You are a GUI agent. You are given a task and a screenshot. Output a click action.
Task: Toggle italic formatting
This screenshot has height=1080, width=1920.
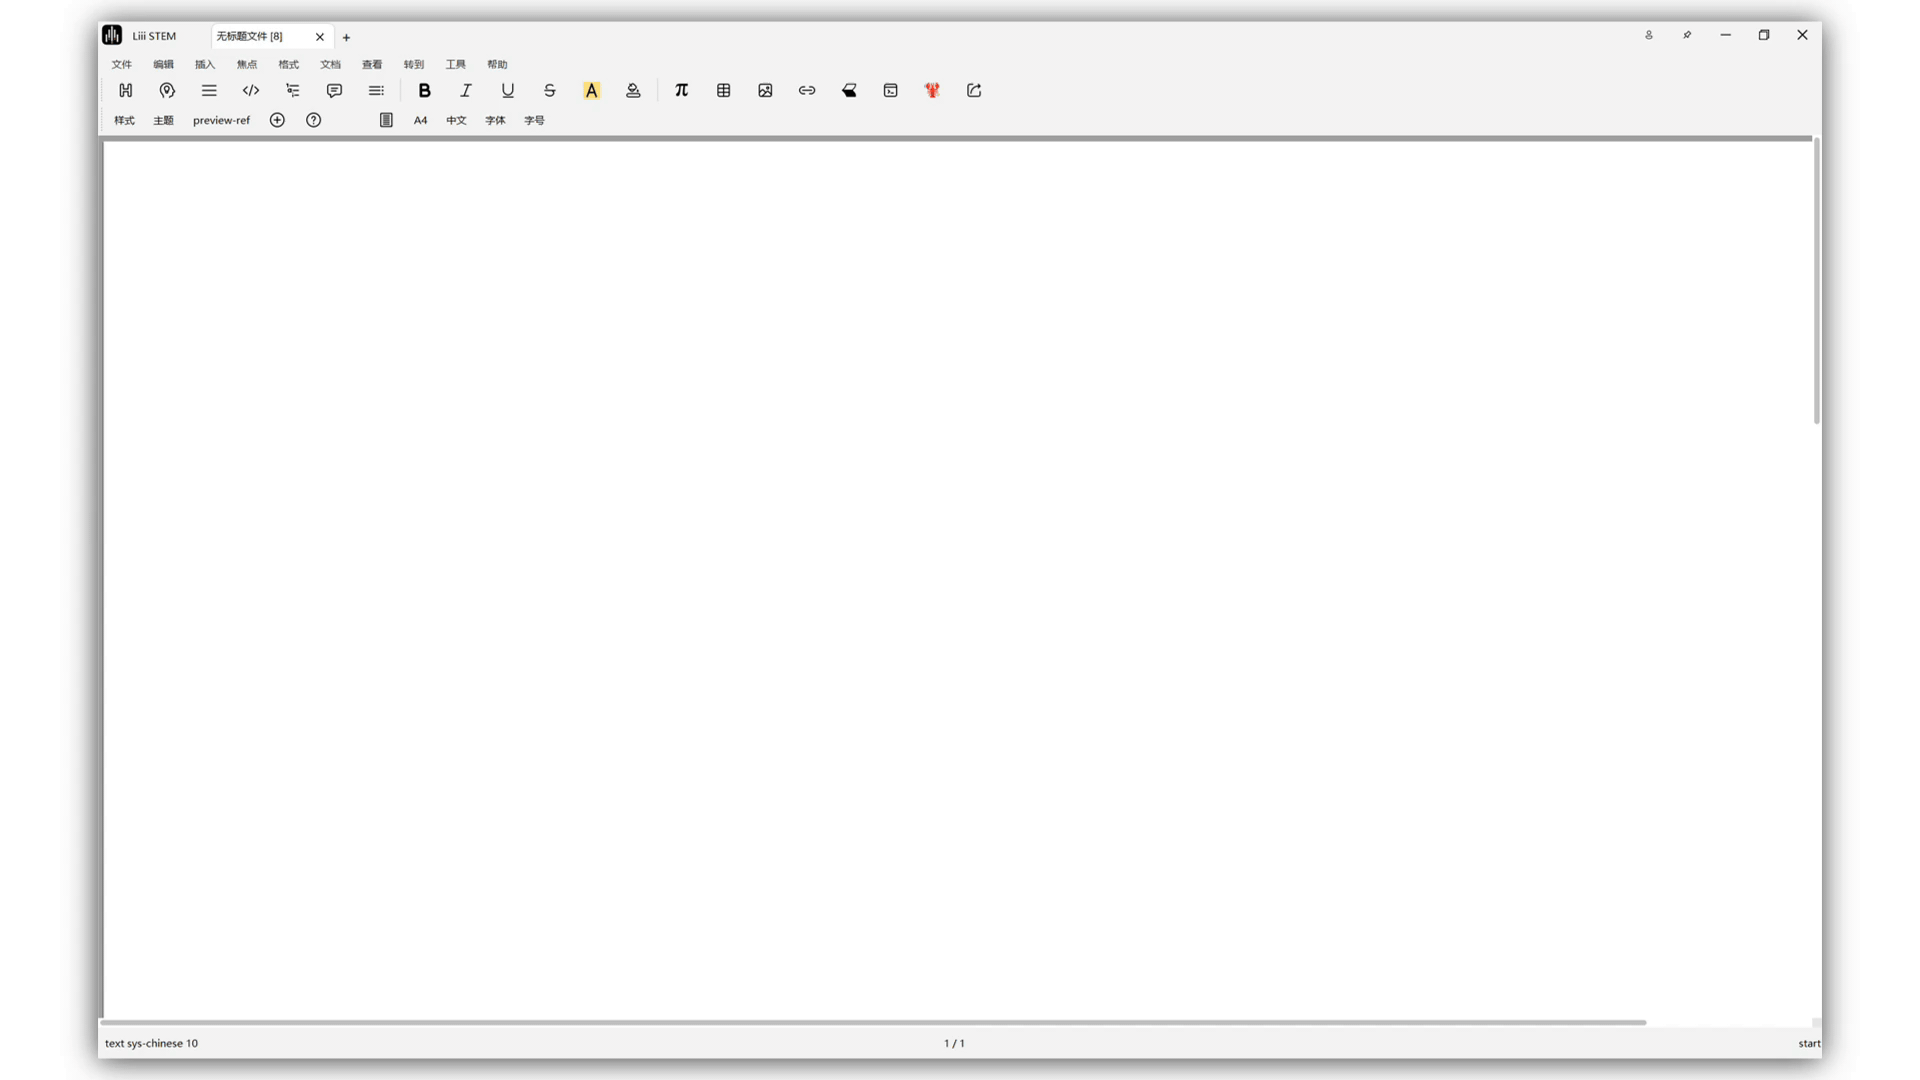466,90
